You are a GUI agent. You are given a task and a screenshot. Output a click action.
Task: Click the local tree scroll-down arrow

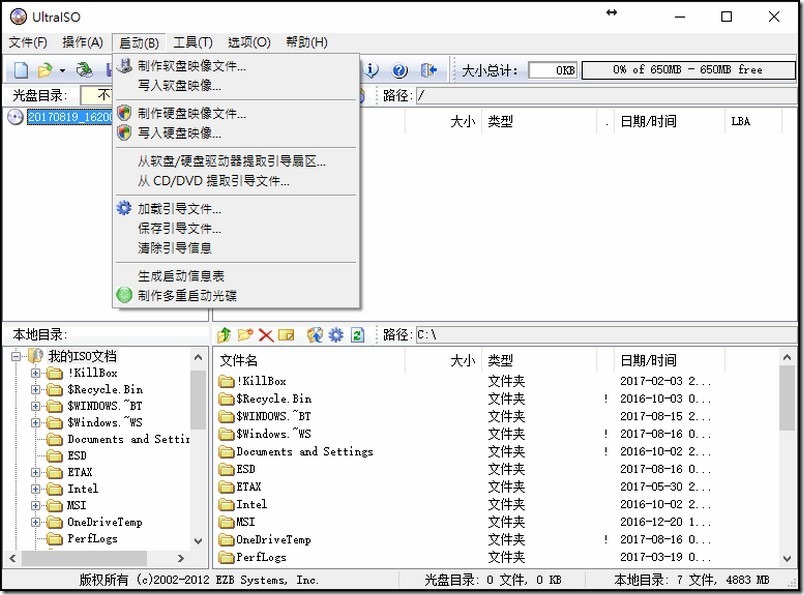[x=198, y=541]
